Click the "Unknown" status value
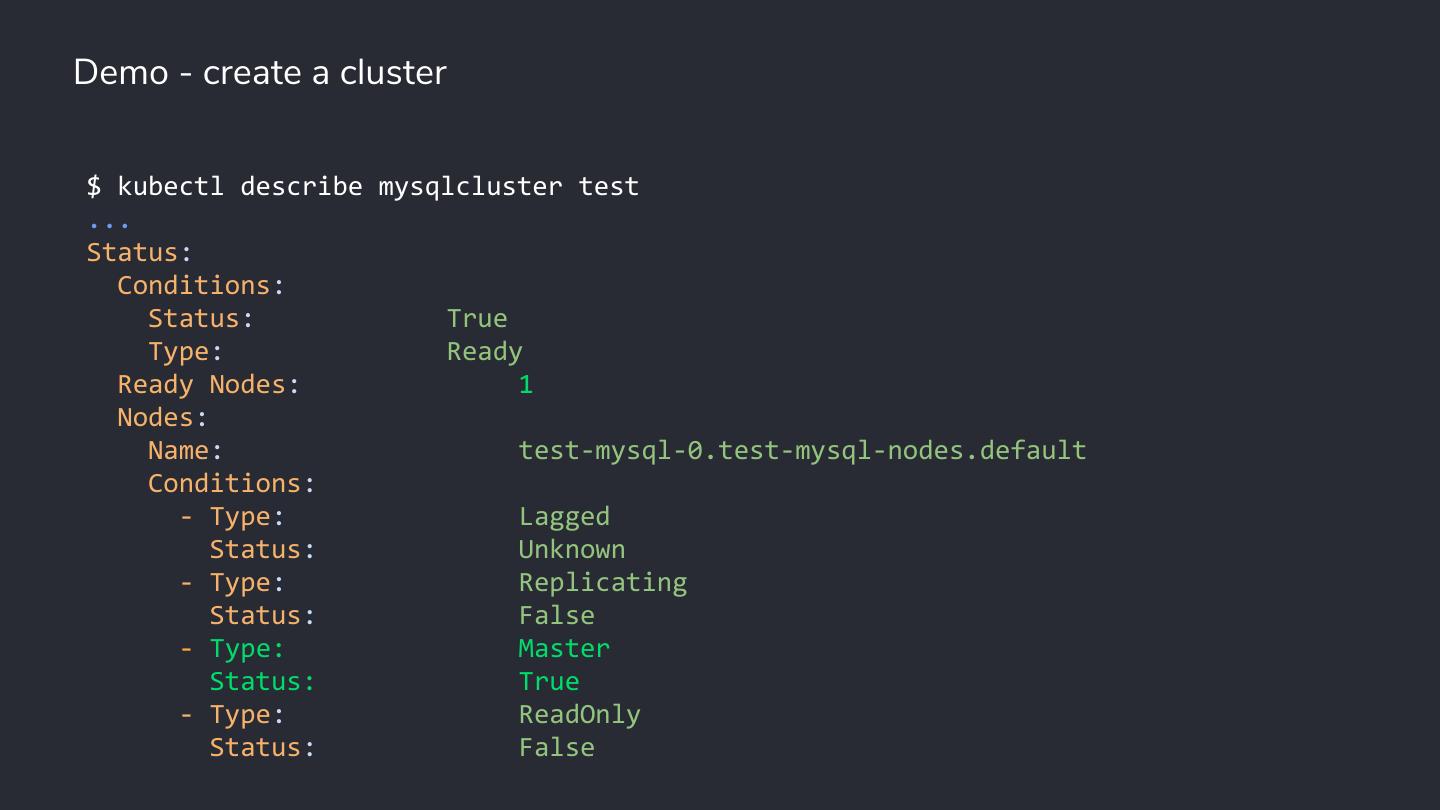 tap(572, 549)
